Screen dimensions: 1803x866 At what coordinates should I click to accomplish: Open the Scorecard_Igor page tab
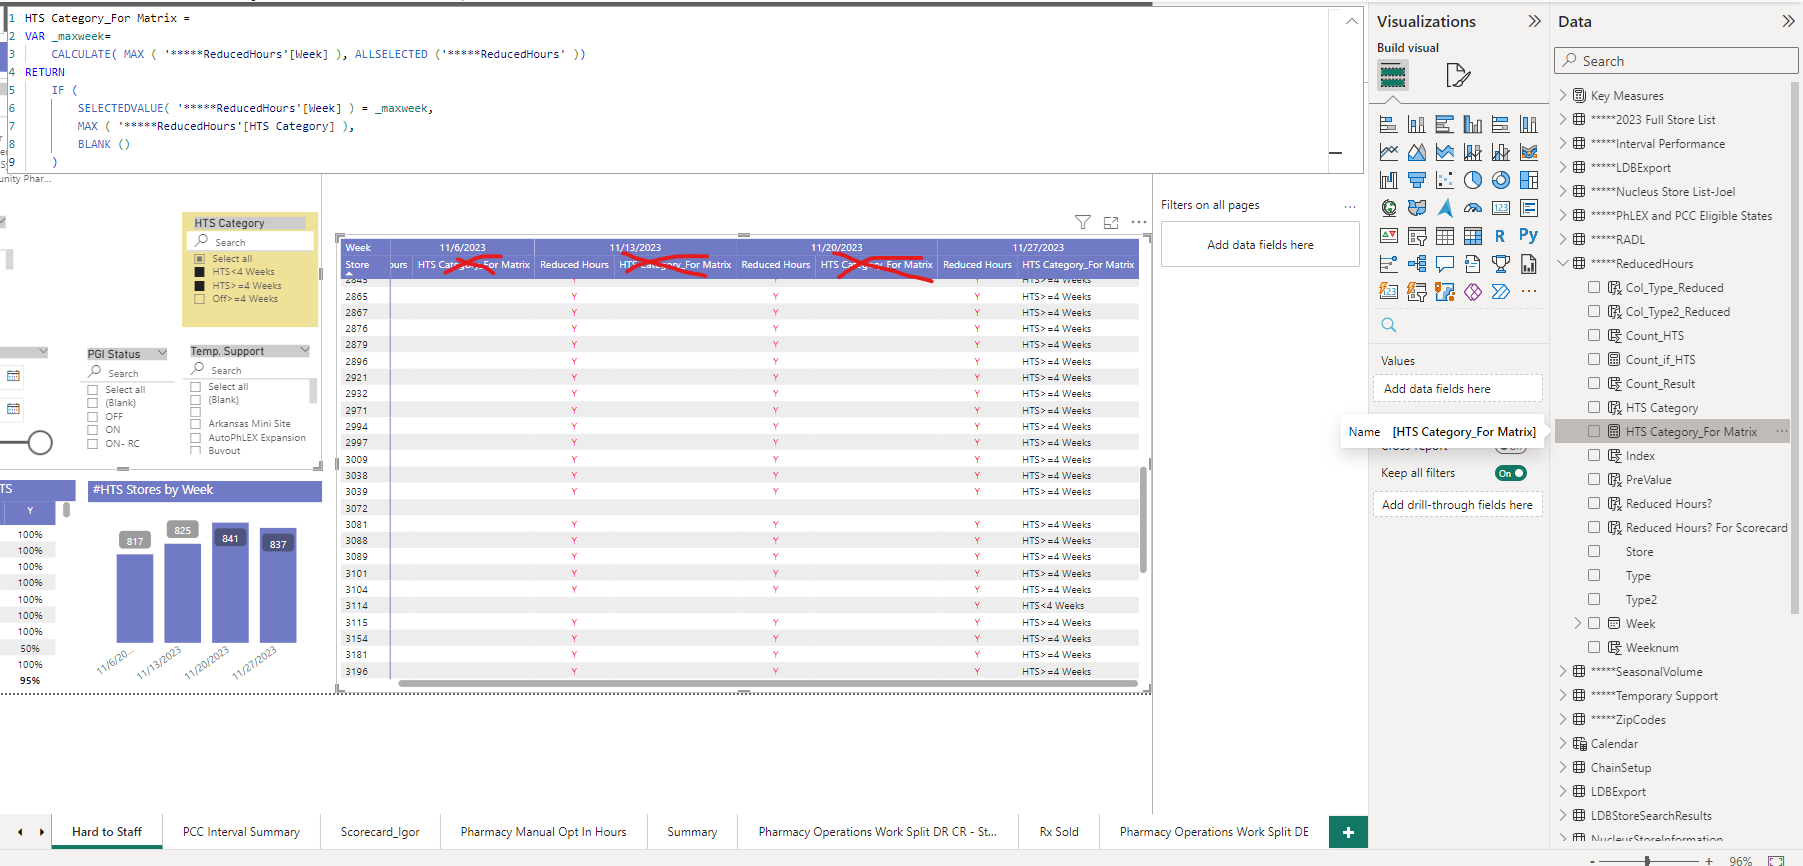(x=380, y=831)
